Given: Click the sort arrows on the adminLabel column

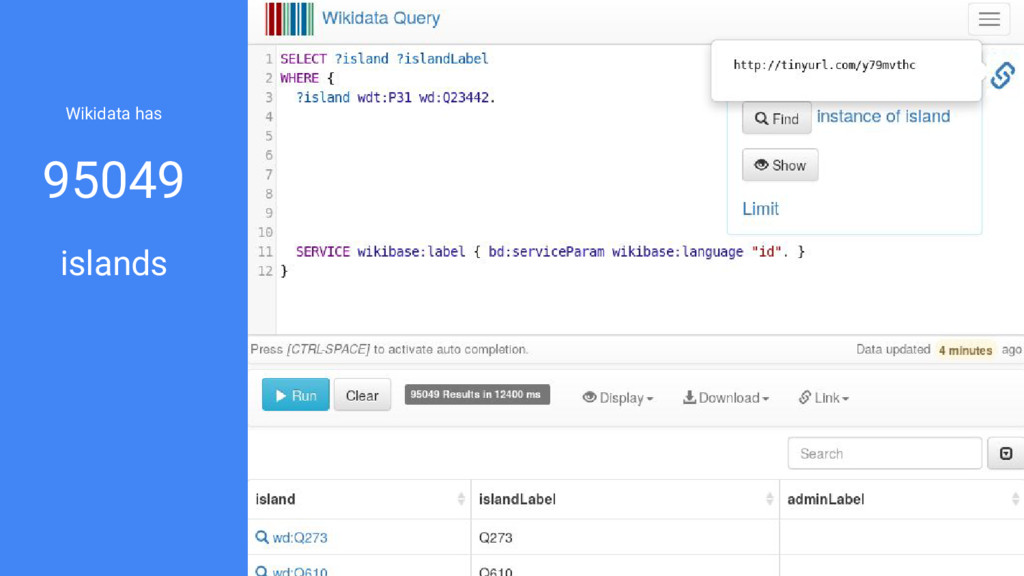Looking at the screenshot, I should point(1016,499).
